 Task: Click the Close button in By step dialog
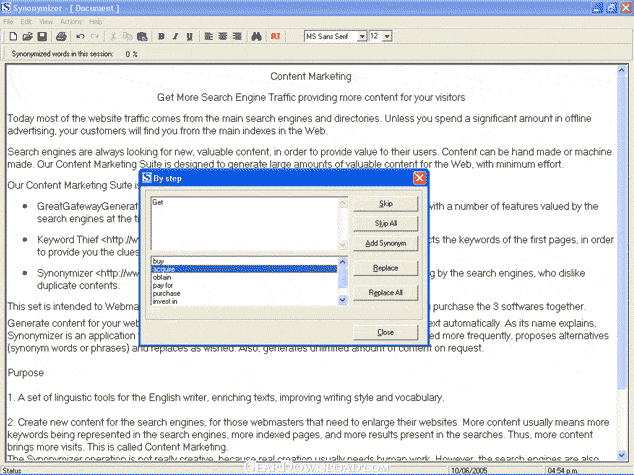[x=385, y=332]
